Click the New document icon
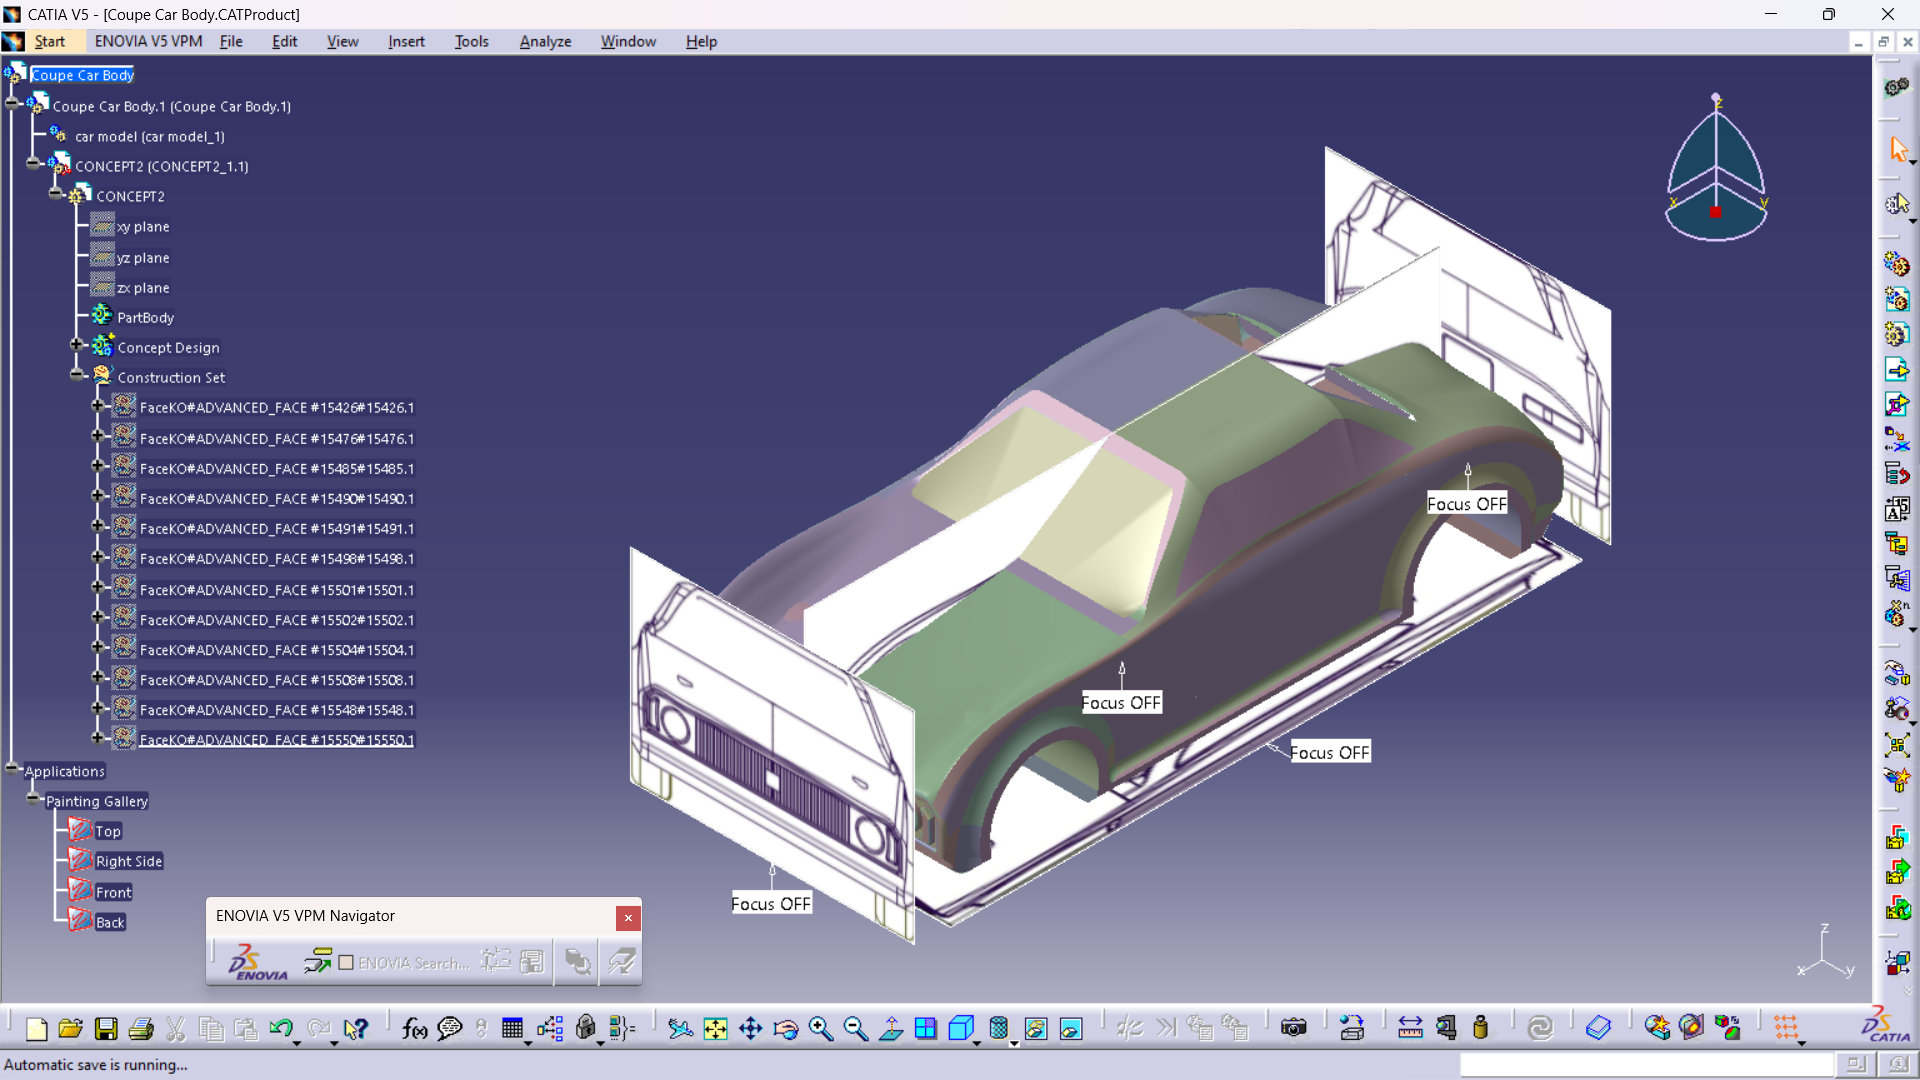 coord(36,1028)
